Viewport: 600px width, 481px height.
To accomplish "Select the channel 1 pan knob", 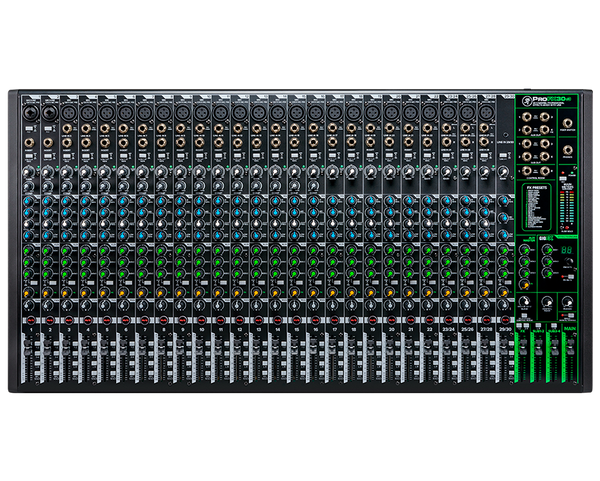I will click(x=29, y=305).
